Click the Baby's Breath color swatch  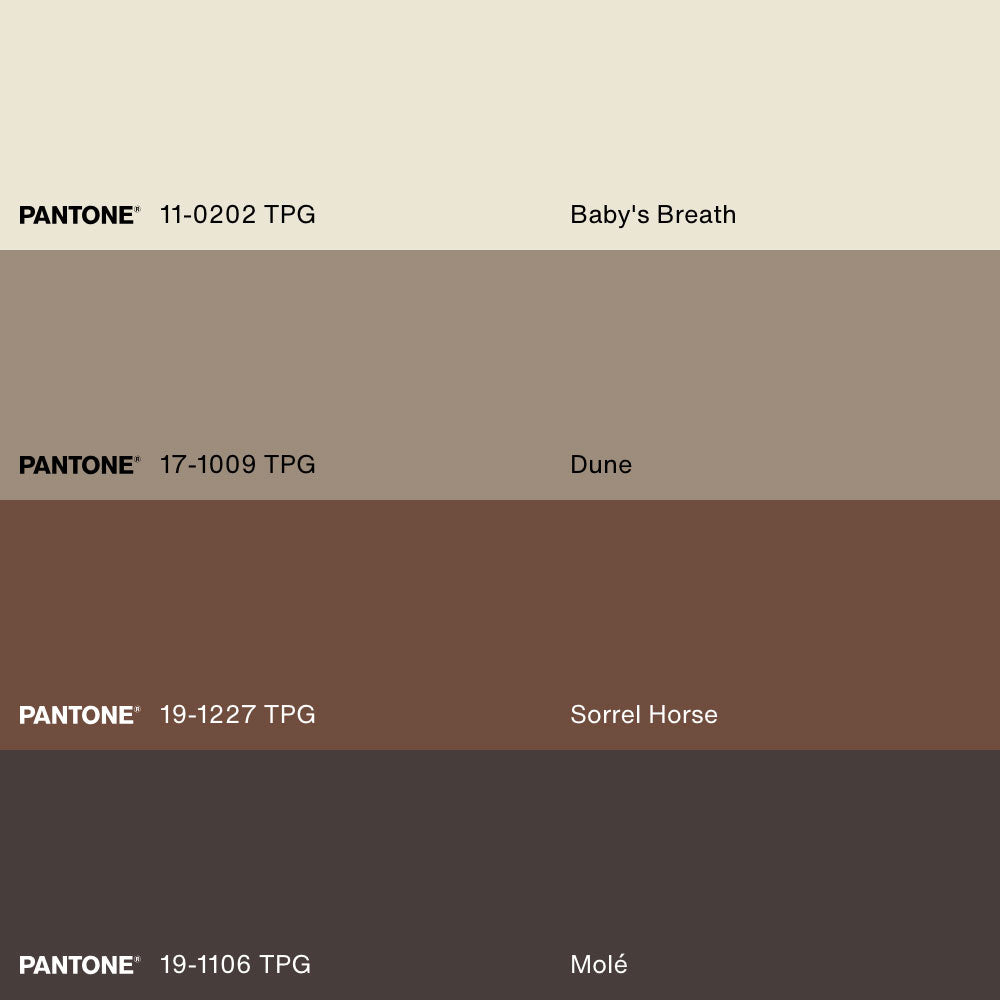(x=500, y=100)
